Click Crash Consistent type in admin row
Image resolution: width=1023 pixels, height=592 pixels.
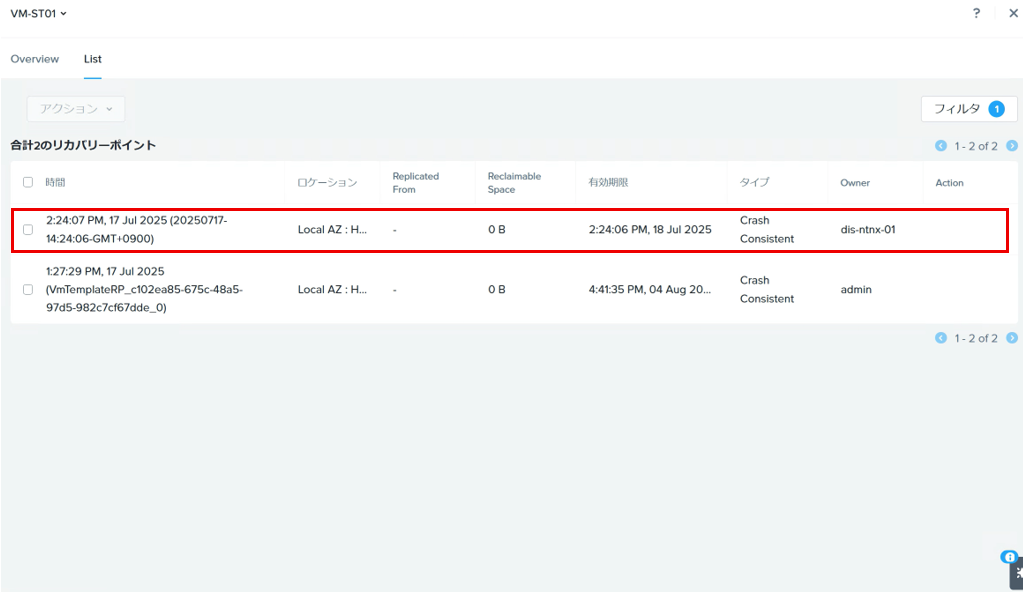click(767, 289)
